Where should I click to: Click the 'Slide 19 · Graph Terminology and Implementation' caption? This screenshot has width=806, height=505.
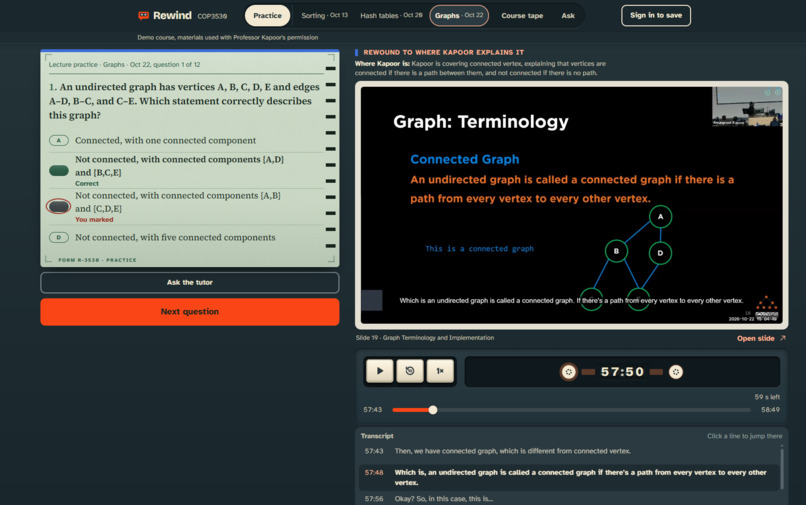pos(425,338)
